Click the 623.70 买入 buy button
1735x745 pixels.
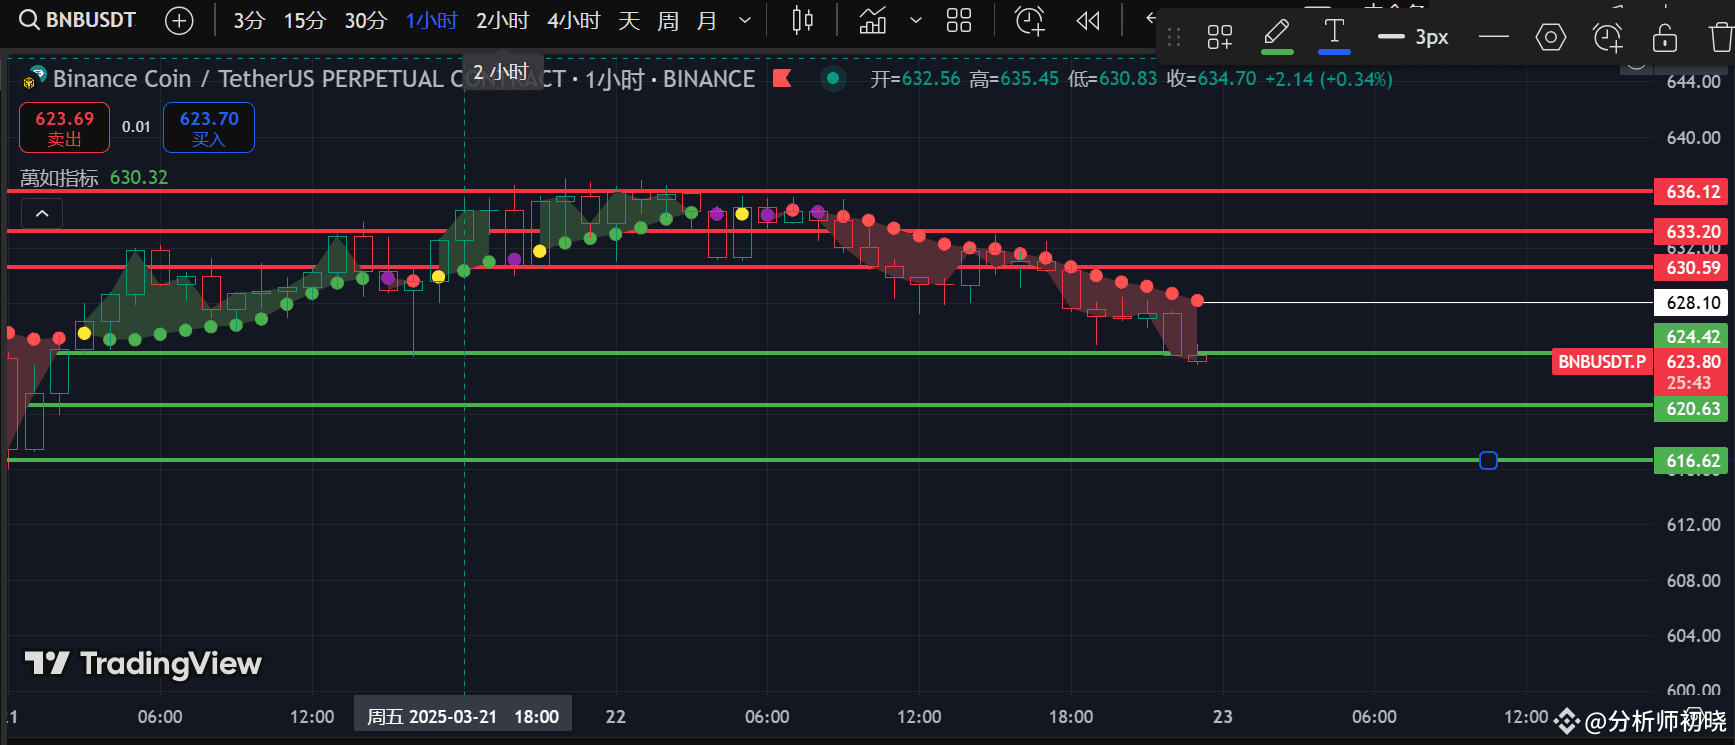point(209,128)
